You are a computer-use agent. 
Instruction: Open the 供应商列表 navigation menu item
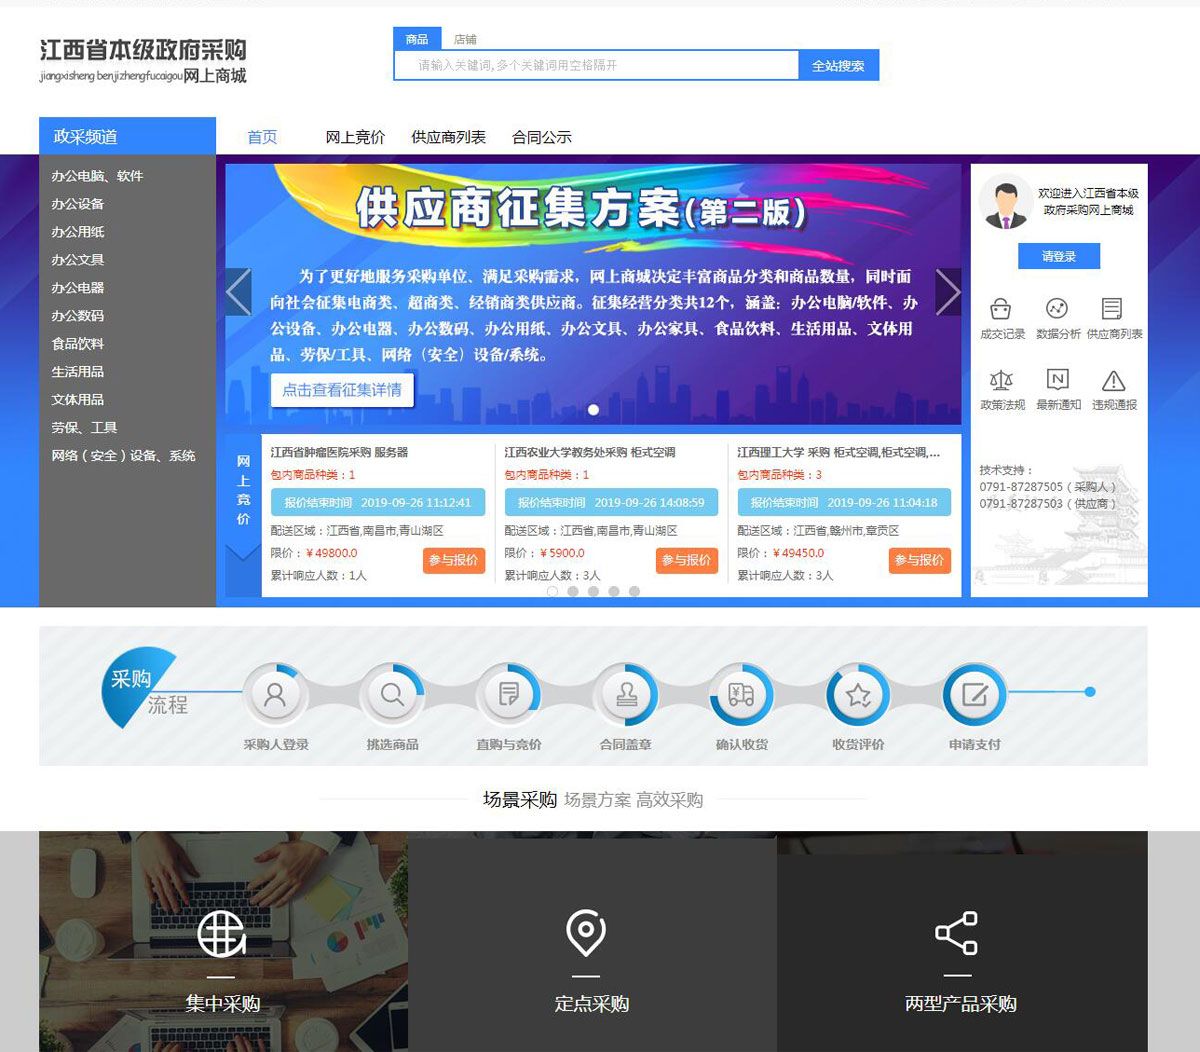click(448, 137)
